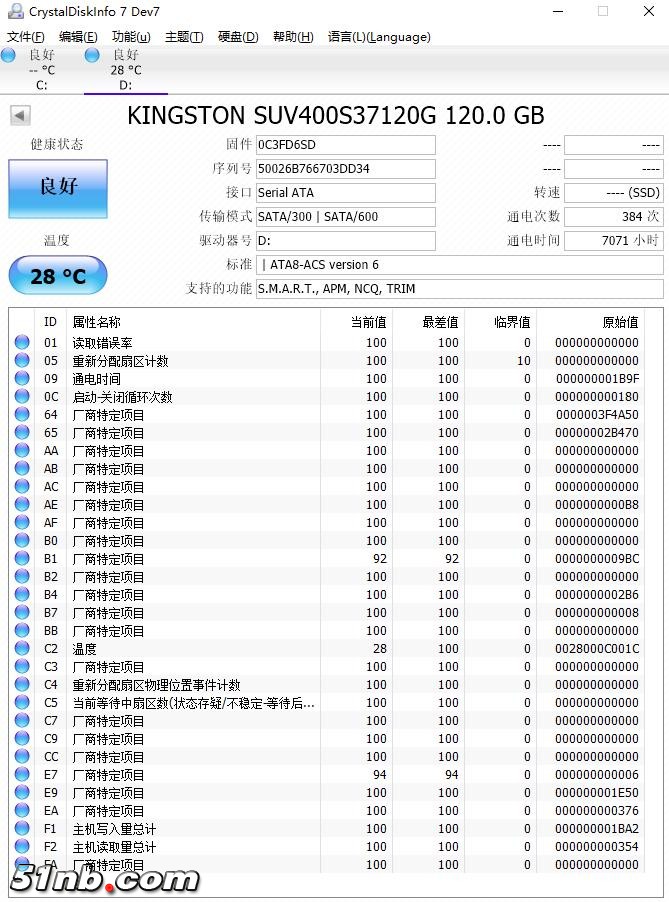Image resolution: width=669 pixels, height=902 pixels.
Task: Click the status icon for attribute F2
Action: pos(22,846)
